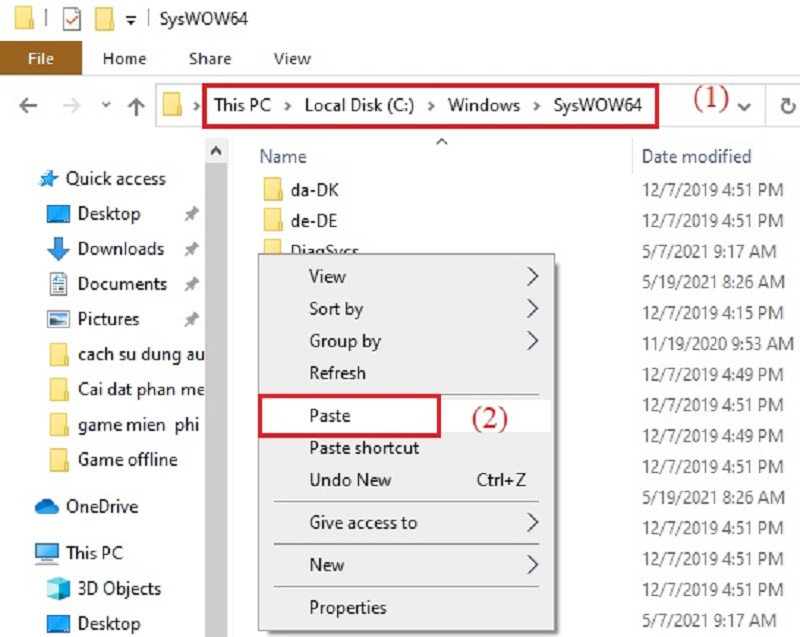
Task: Open the recent locations dropdown arrow
Action: pos(106,106)
